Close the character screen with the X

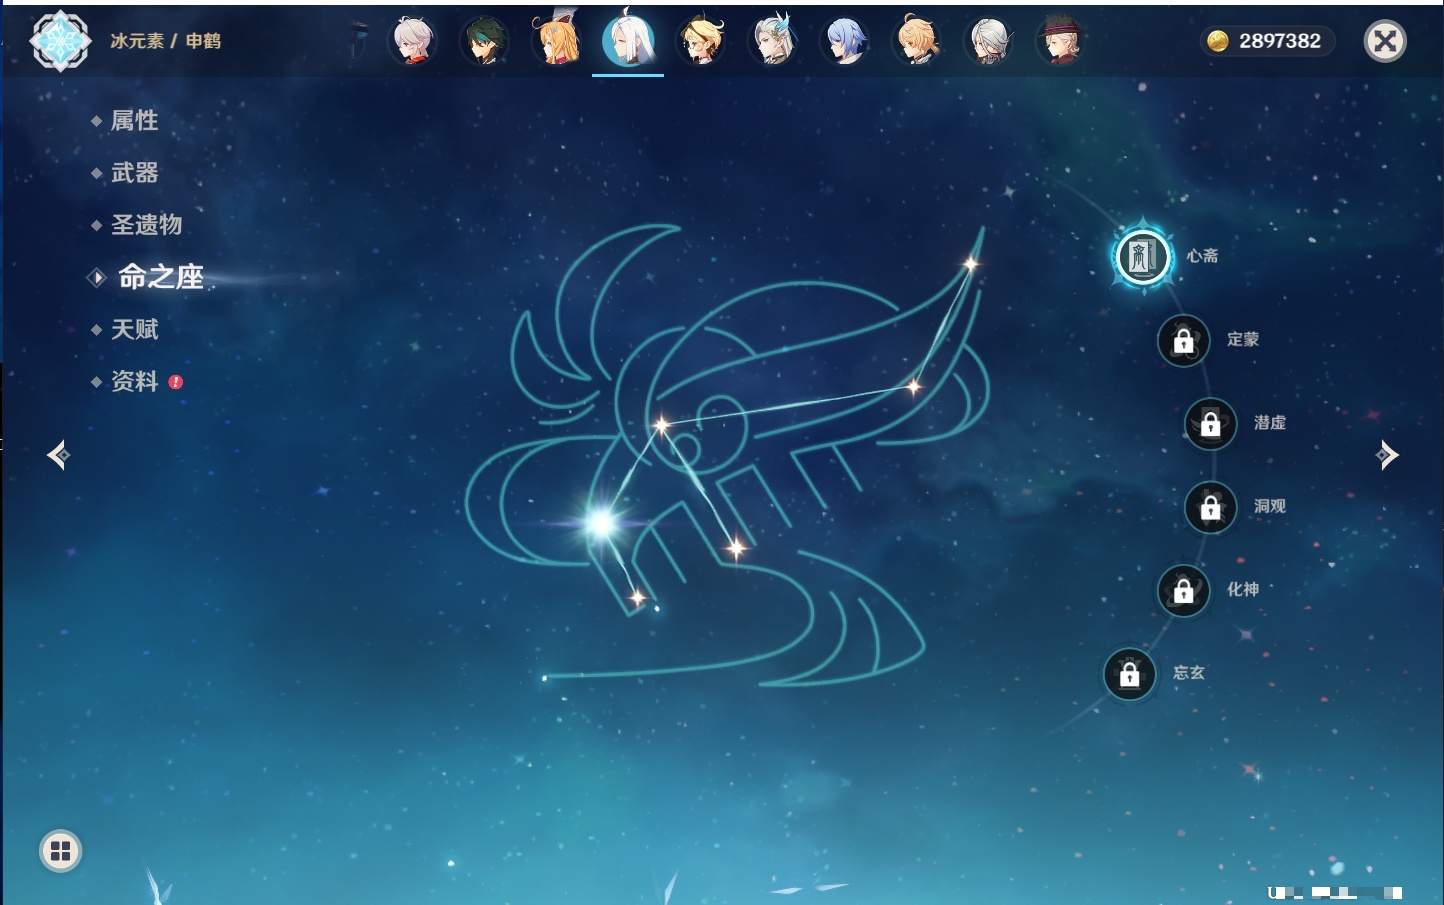click(x=1385, y=41)
